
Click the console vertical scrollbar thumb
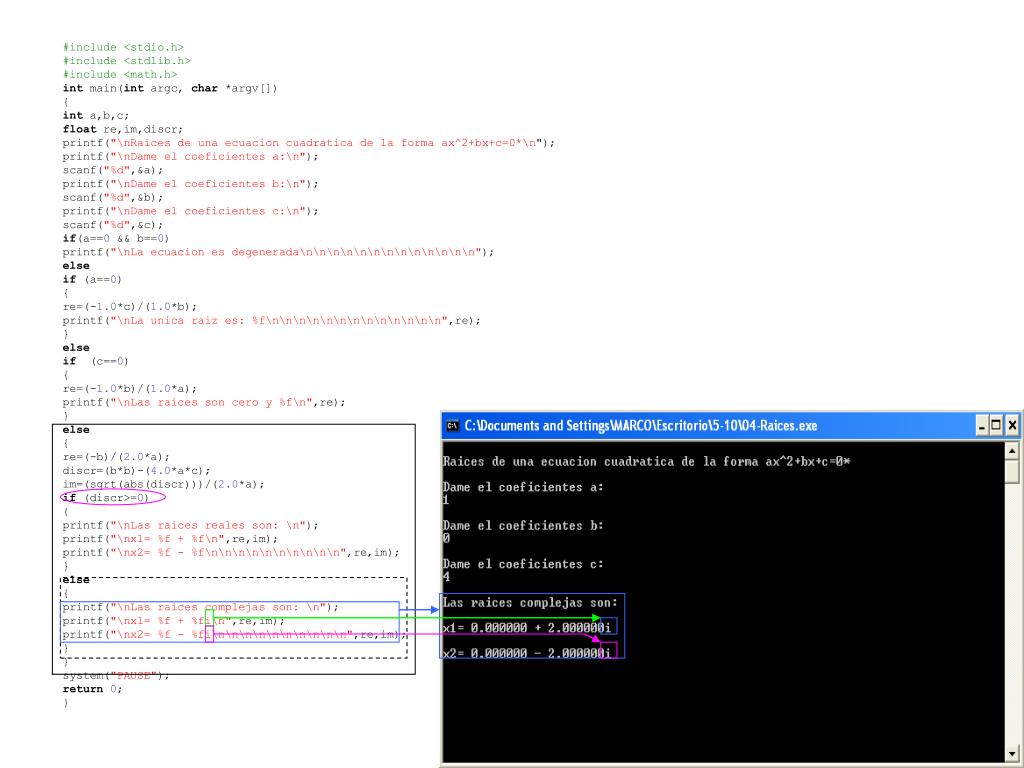point(1012,472)
